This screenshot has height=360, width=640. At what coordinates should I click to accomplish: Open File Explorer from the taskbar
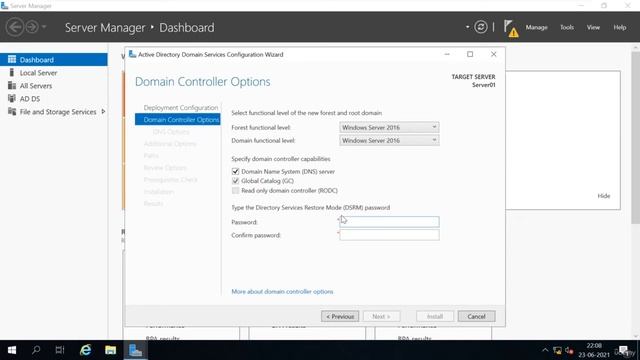pos(110,350)
